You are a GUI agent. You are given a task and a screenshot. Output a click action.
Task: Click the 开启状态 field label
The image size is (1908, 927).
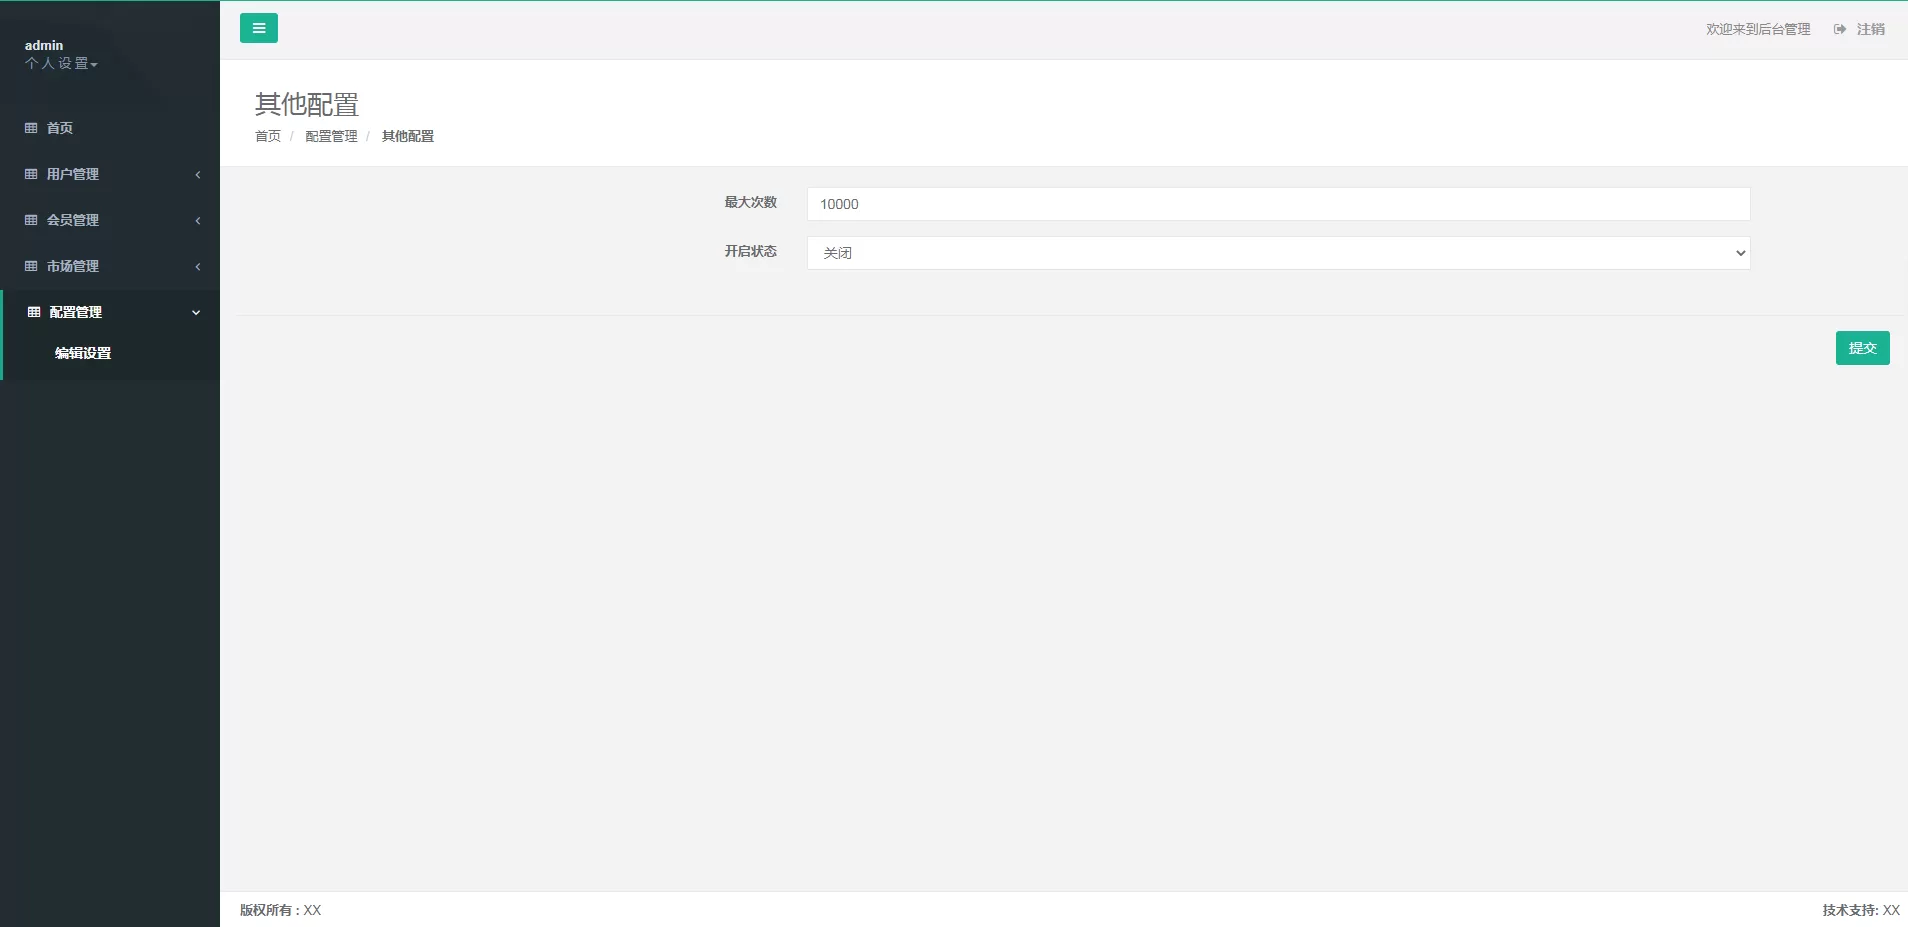pos(751,251)
